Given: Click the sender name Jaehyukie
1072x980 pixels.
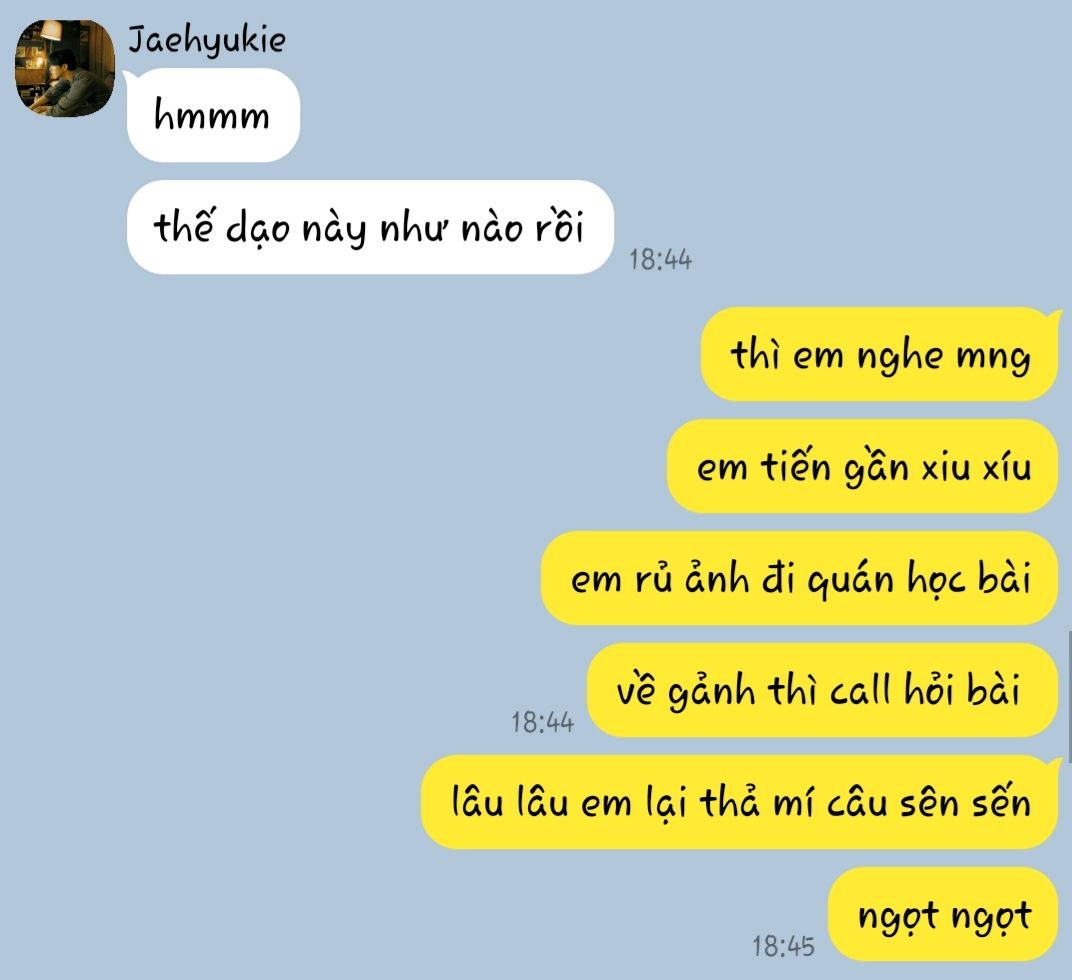Looking at the screenshot, I should [x=207, y=40].
